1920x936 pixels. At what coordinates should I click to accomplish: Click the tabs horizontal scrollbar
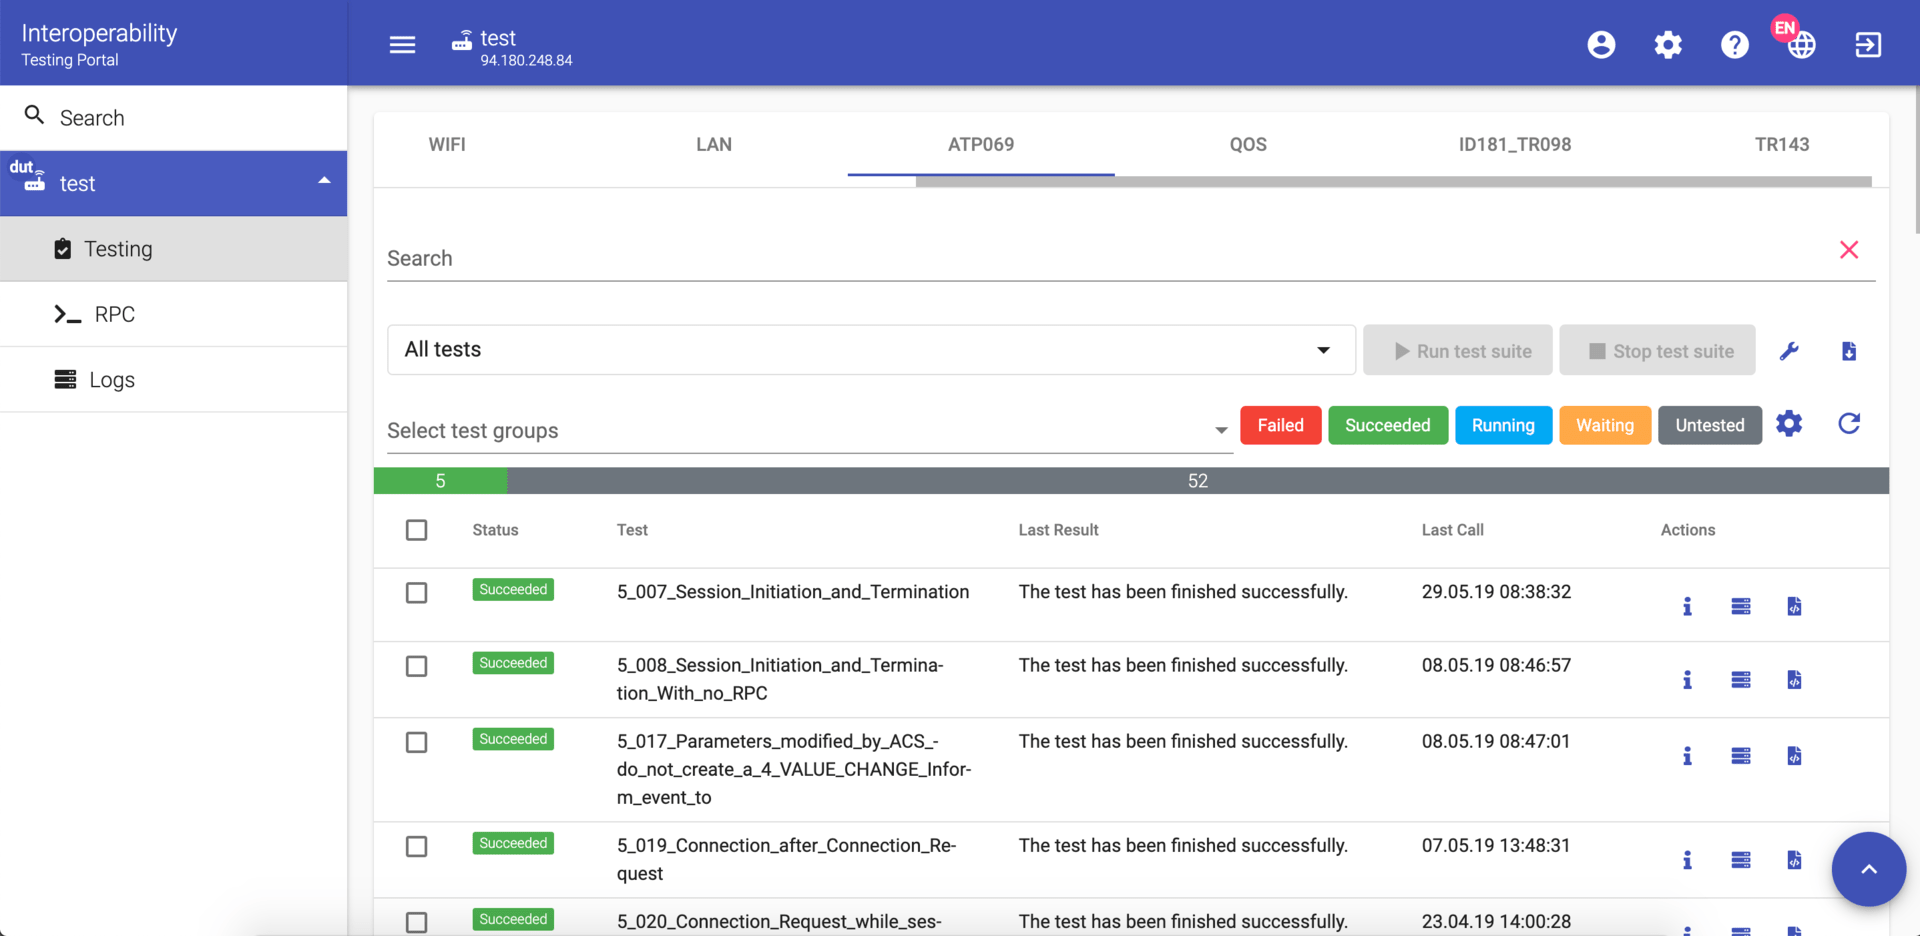click(x=1393, y=182)
